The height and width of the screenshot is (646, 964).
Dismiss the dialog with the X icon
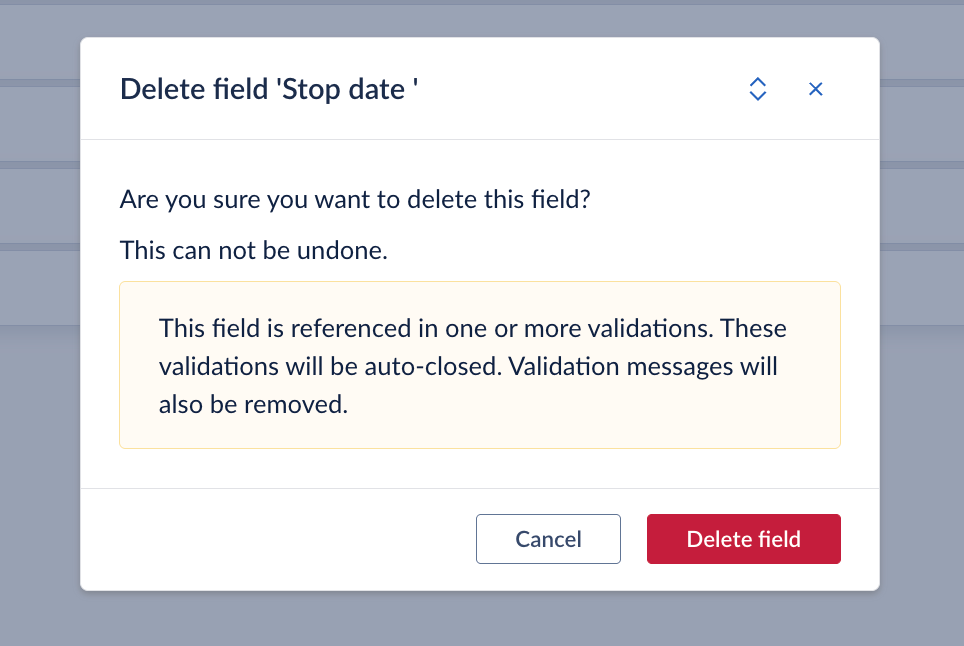coord(816,89)
